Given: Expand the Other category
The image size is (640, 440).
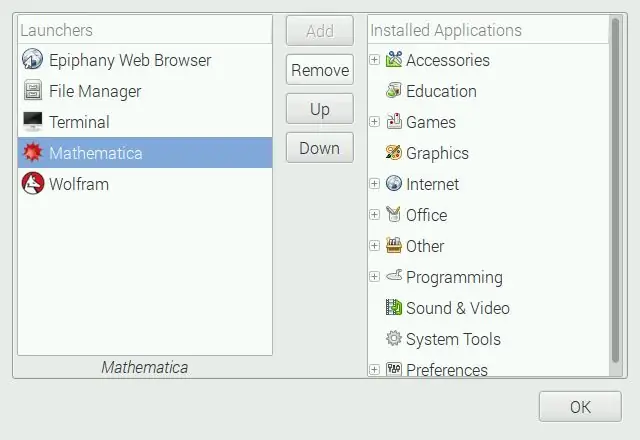Looking at the screenshot, I should 374,246.
